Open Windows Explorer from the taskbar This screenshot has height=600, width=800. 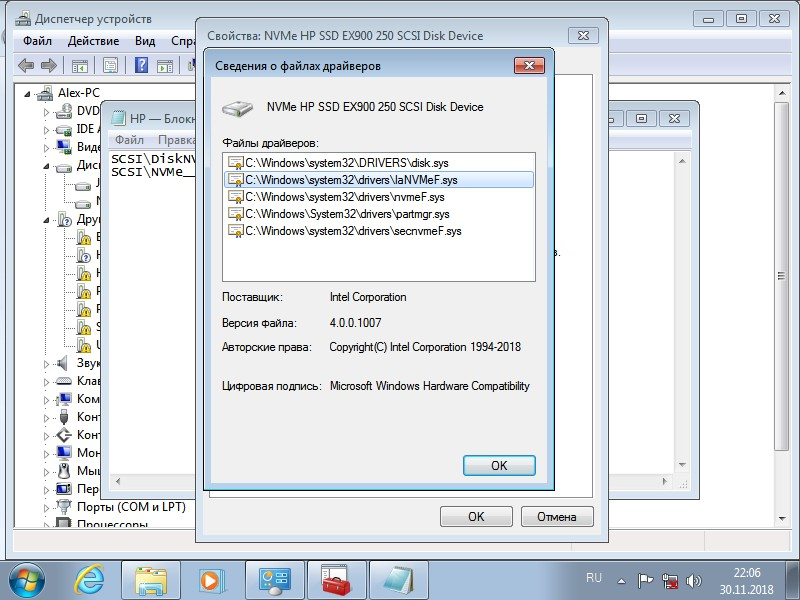tap(151, 581)
